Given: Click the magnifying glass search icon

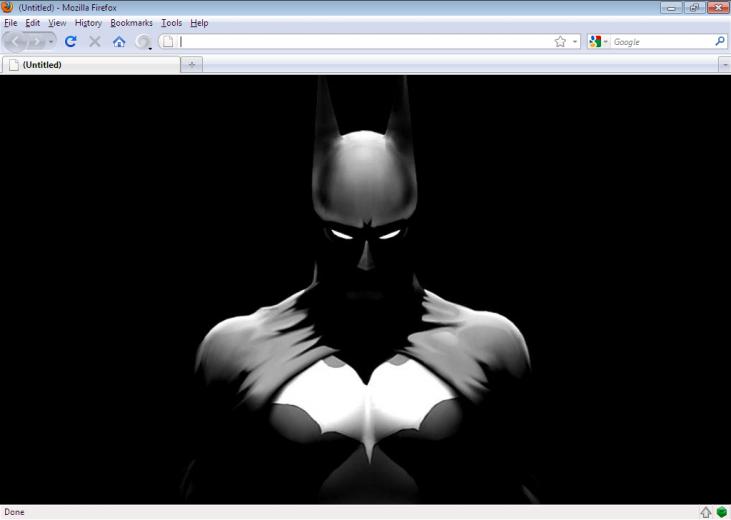Looking at the screenshot, I should [720, 42].
